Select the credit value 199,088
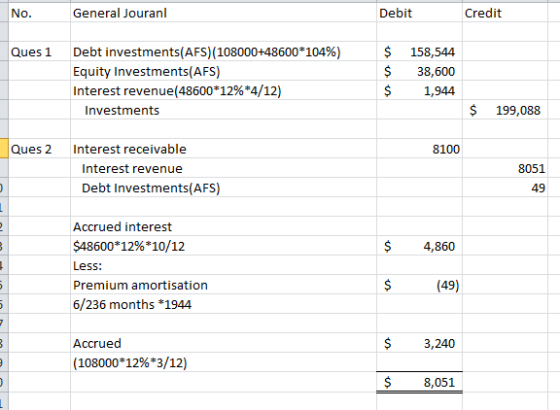560x410 pixels. pos(505,110)
